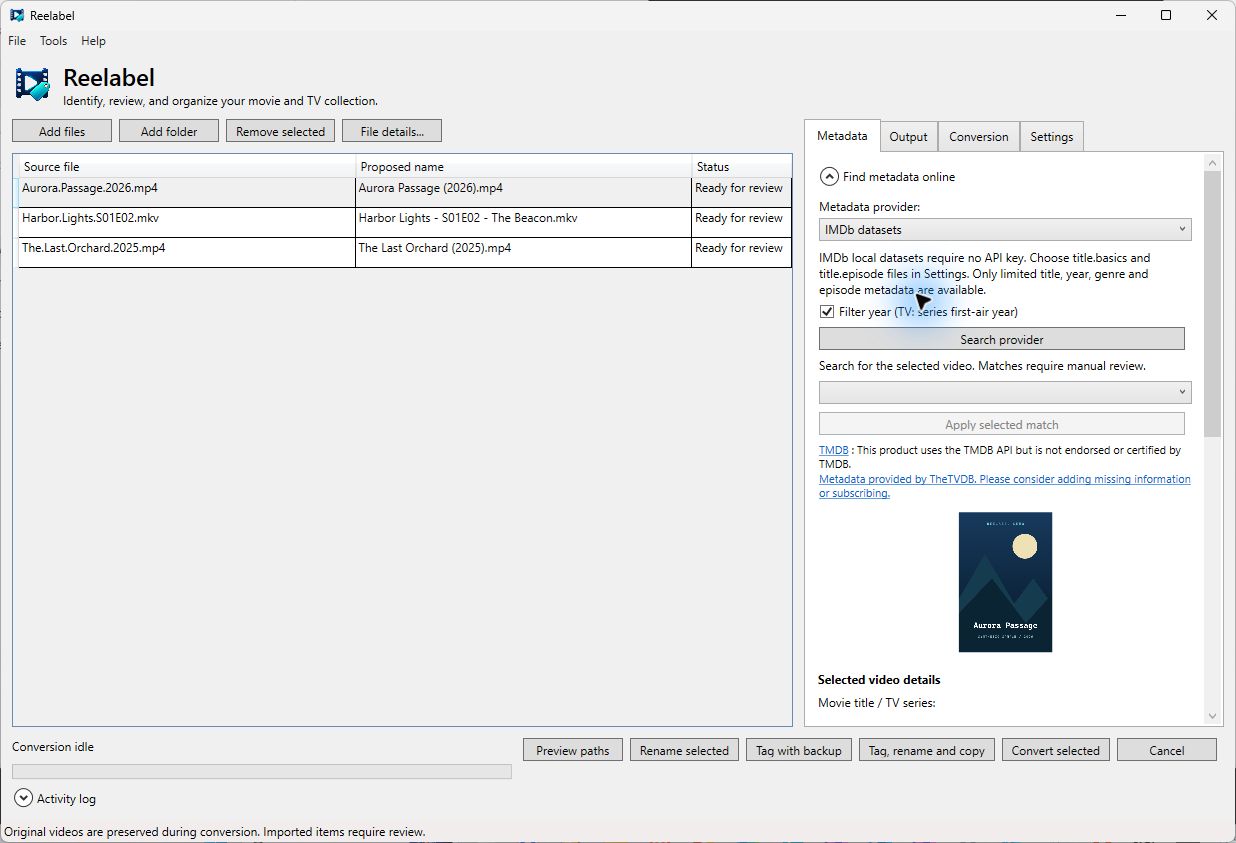Open the Tools menu
The image size is (1236, 843).
tap(53, 41)
